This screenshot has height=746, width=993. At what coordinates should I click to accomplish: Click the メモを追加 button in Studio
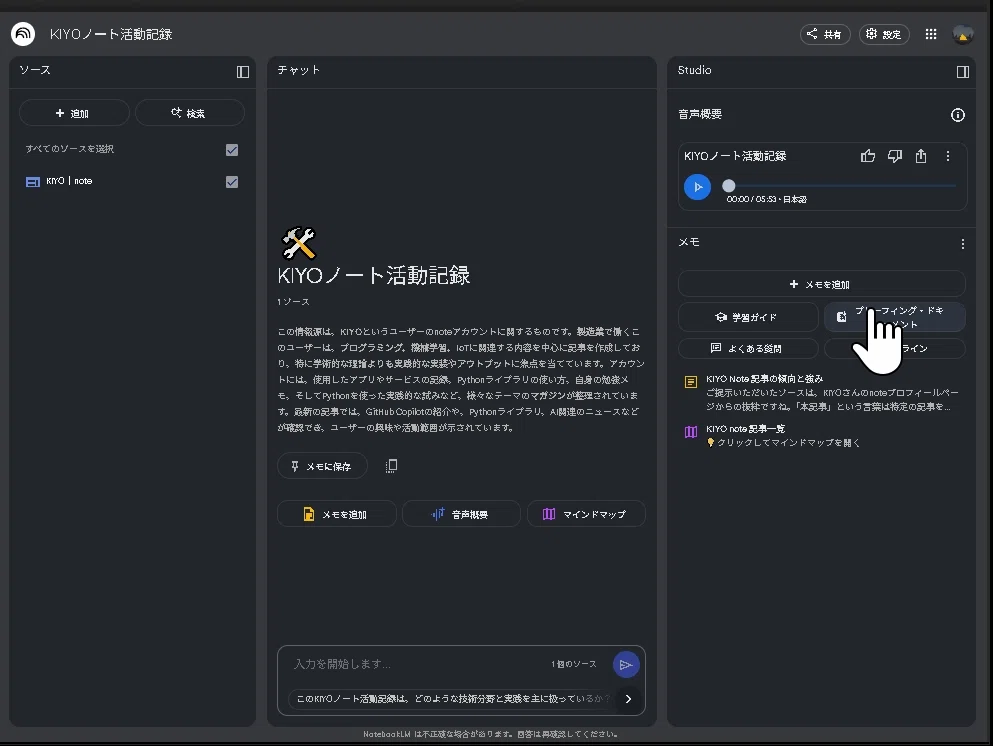click(x=821, y=284)
